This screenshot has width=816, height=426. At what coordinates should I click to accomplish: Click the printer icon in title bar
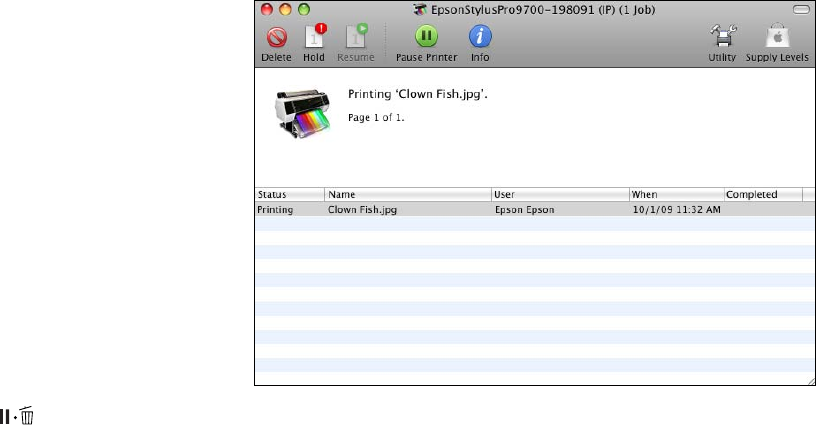(420, 10)
